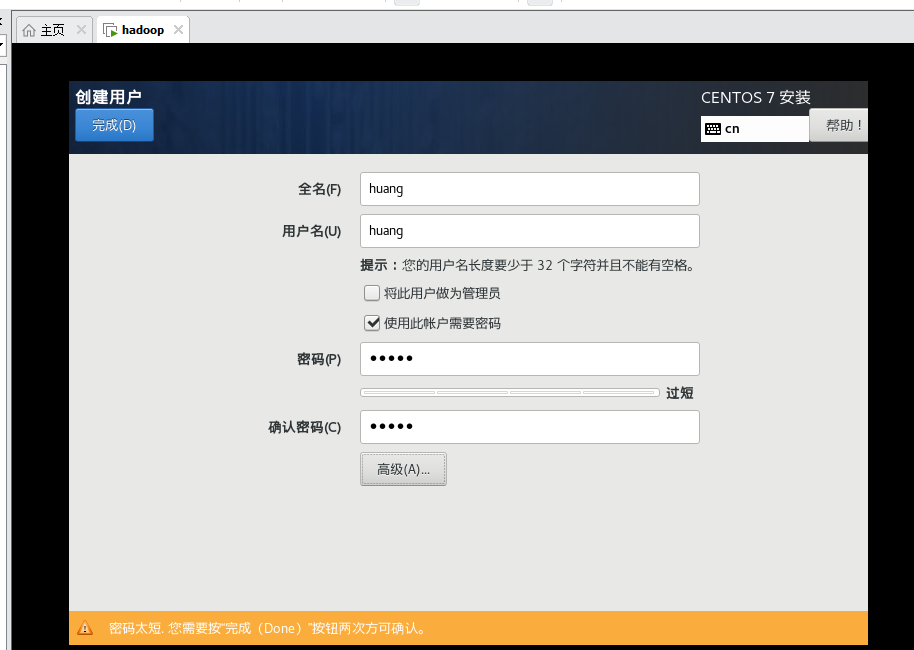Click the warning triangle icon in orange bar
The width and height of the screenshot is (914, 650).
[85, 628]
